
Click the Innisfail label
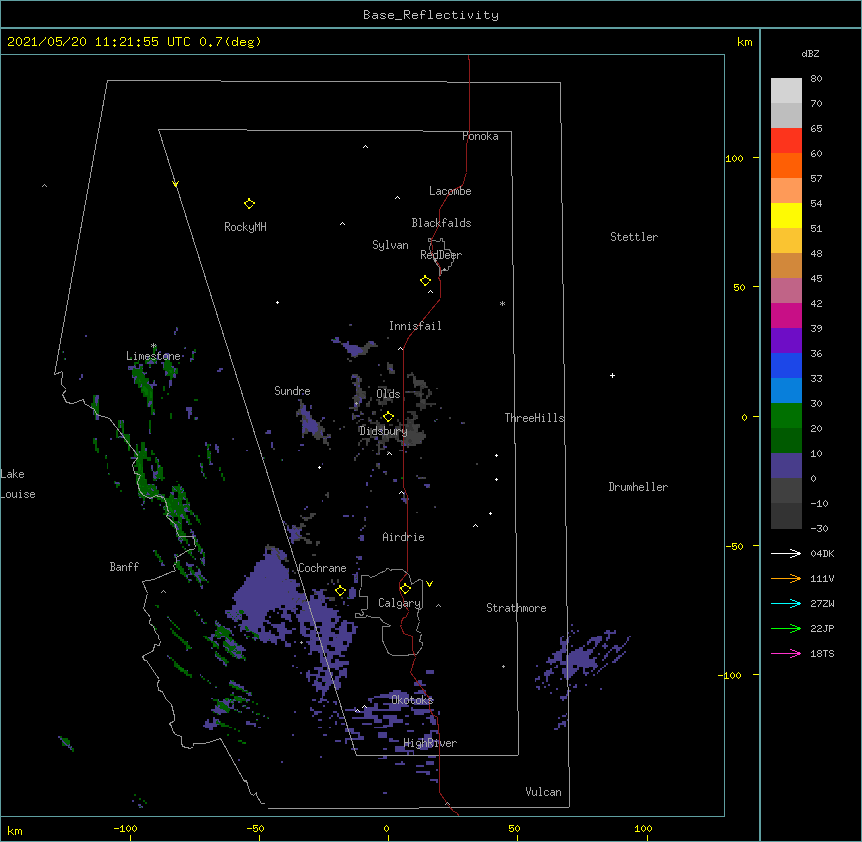[x=415, y=326]
